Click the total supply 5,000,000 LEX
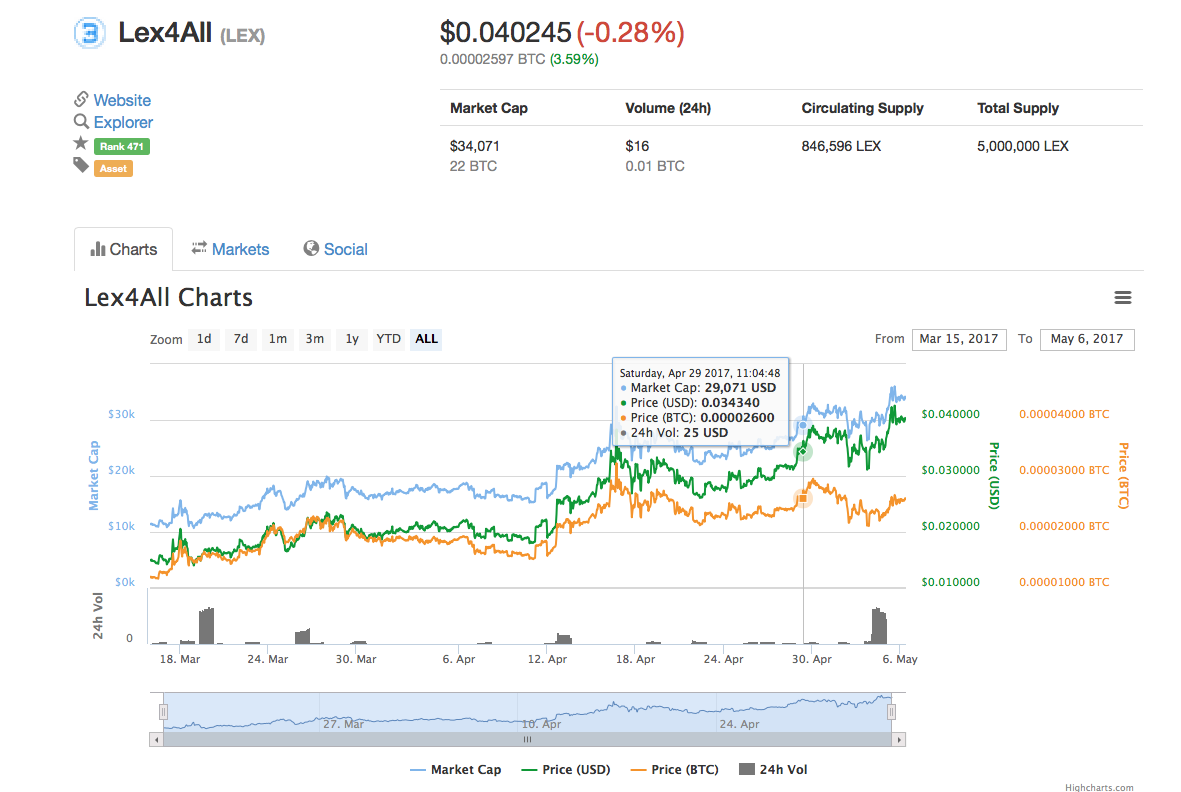1181x792 pixels. (1023, 146)
